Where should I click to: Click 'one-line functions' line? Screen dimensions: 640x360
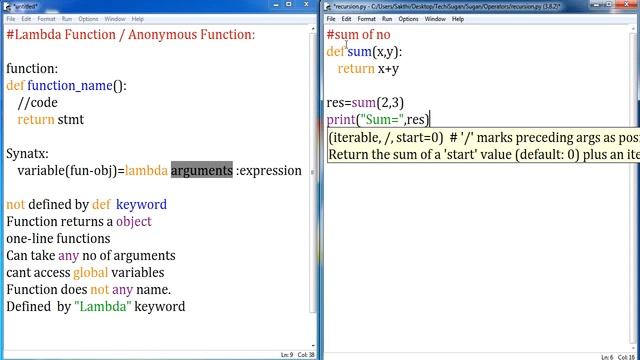(58, 238)
